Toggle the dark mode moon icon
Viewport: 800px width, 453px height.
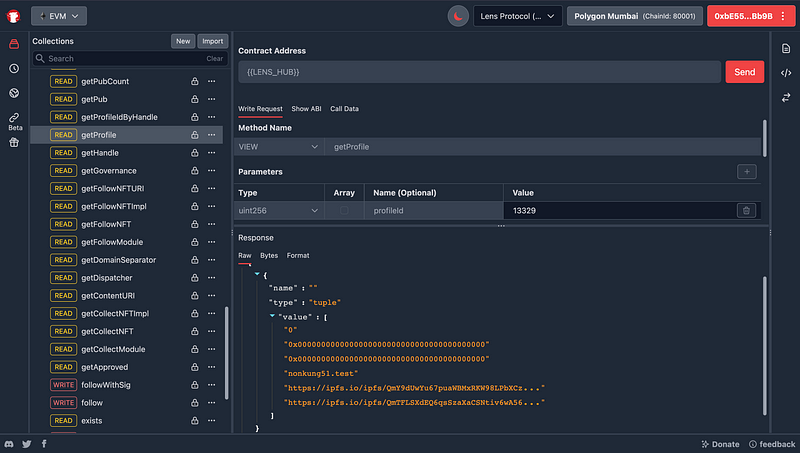coord(458,16)
